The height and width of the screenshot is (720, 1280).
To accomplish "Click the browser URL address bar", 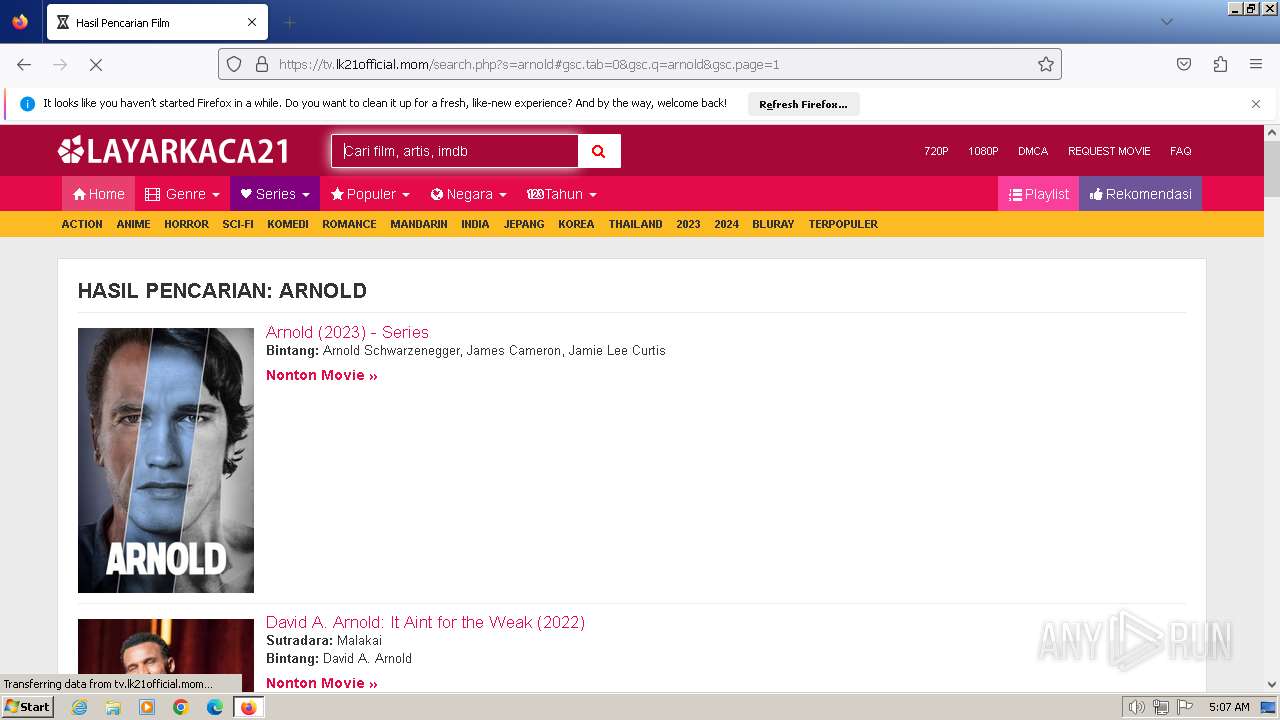I will [640, 64].
